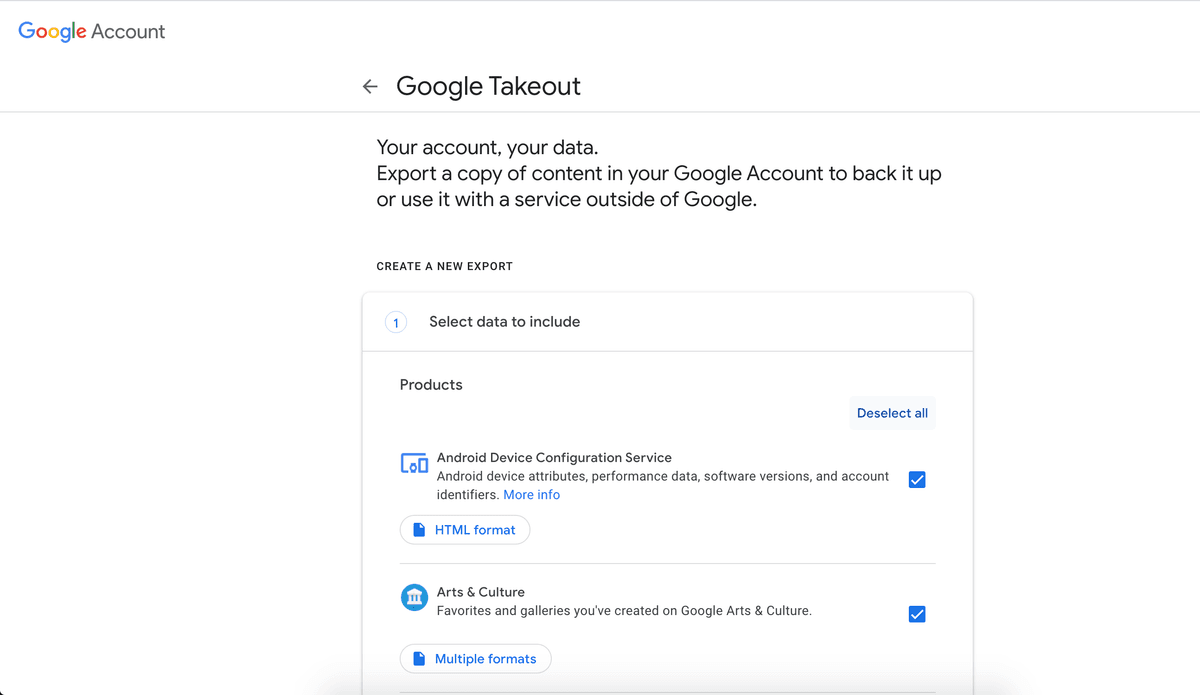
Task: Open the HTML format options
Action: [465, 530]
